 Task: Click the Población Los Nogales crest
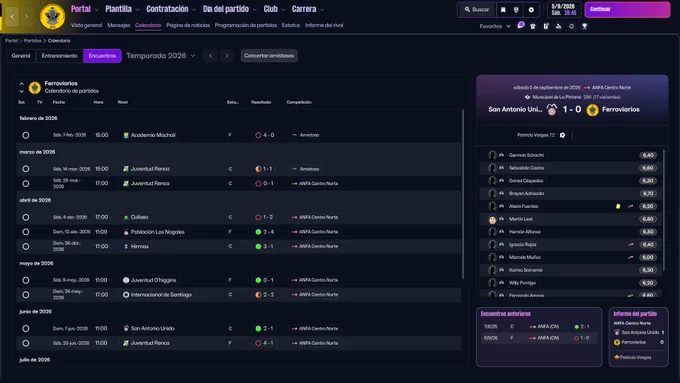(126, 232)
